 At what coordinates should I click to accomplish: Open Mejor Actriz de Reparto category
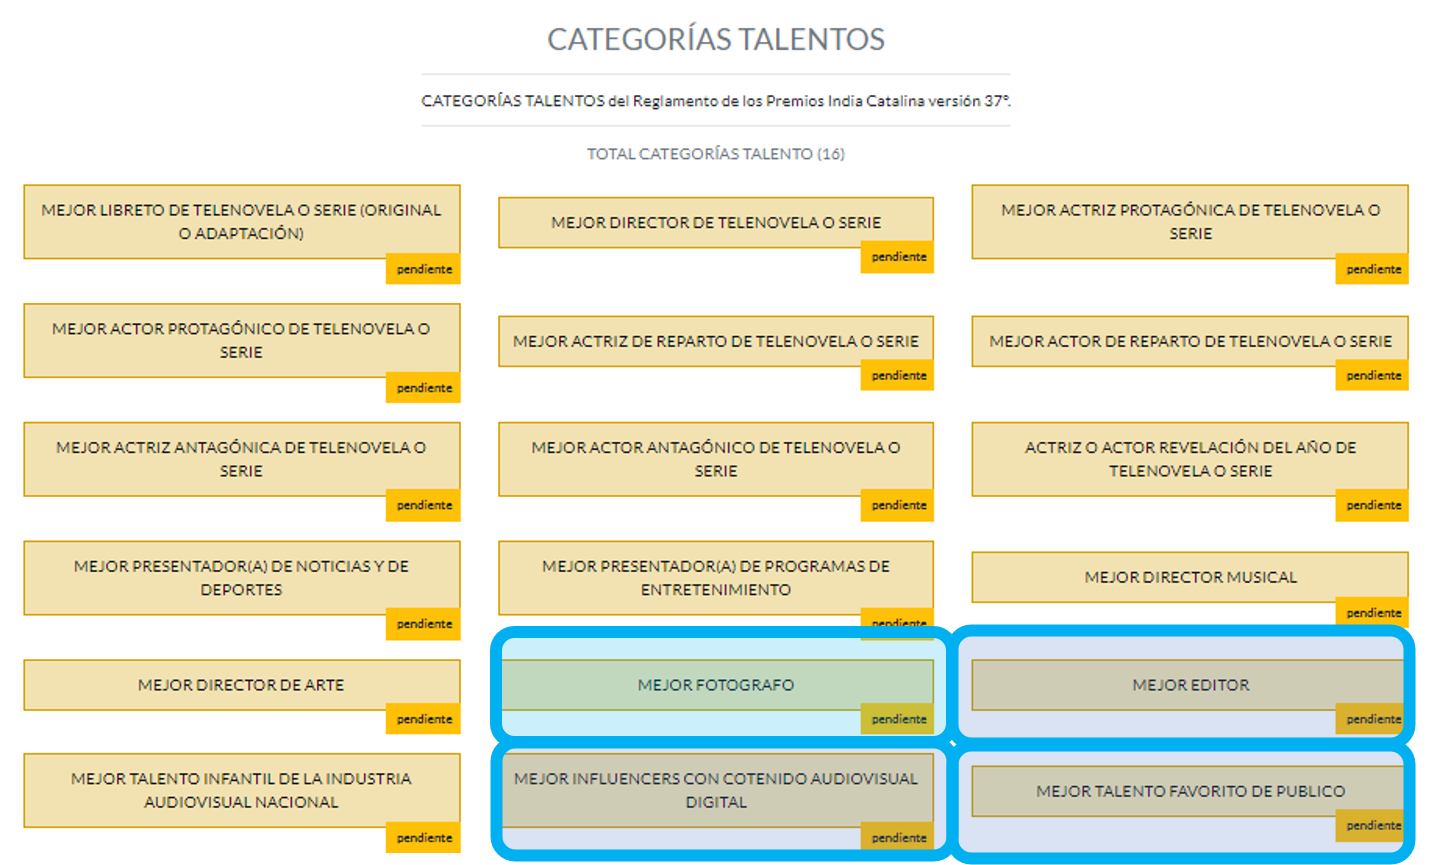pyautogui.click(x=716, y=341)
